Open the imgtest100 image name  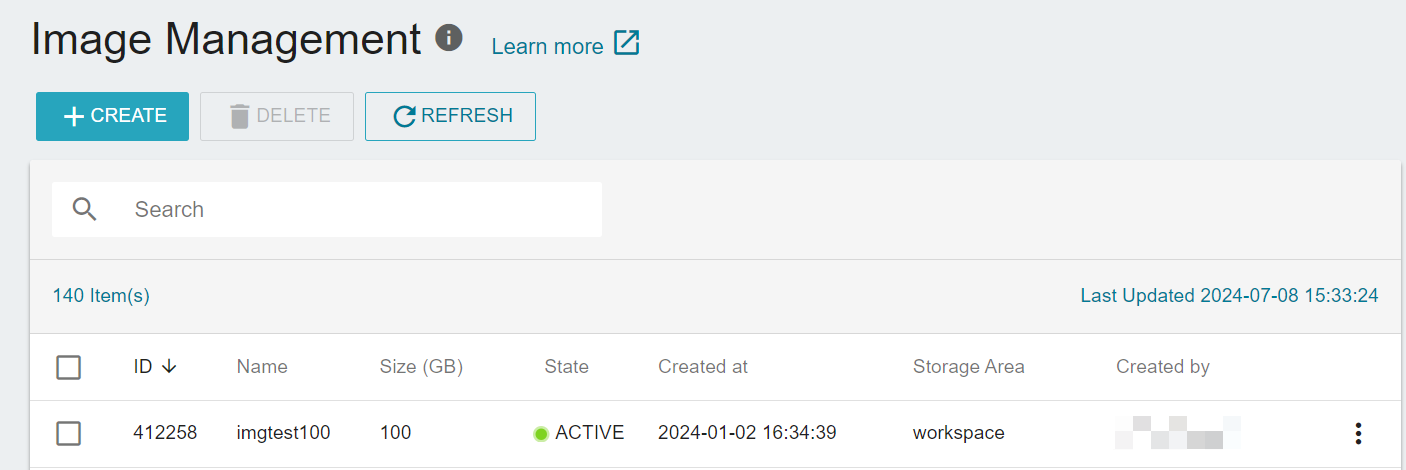coord(283,433)
